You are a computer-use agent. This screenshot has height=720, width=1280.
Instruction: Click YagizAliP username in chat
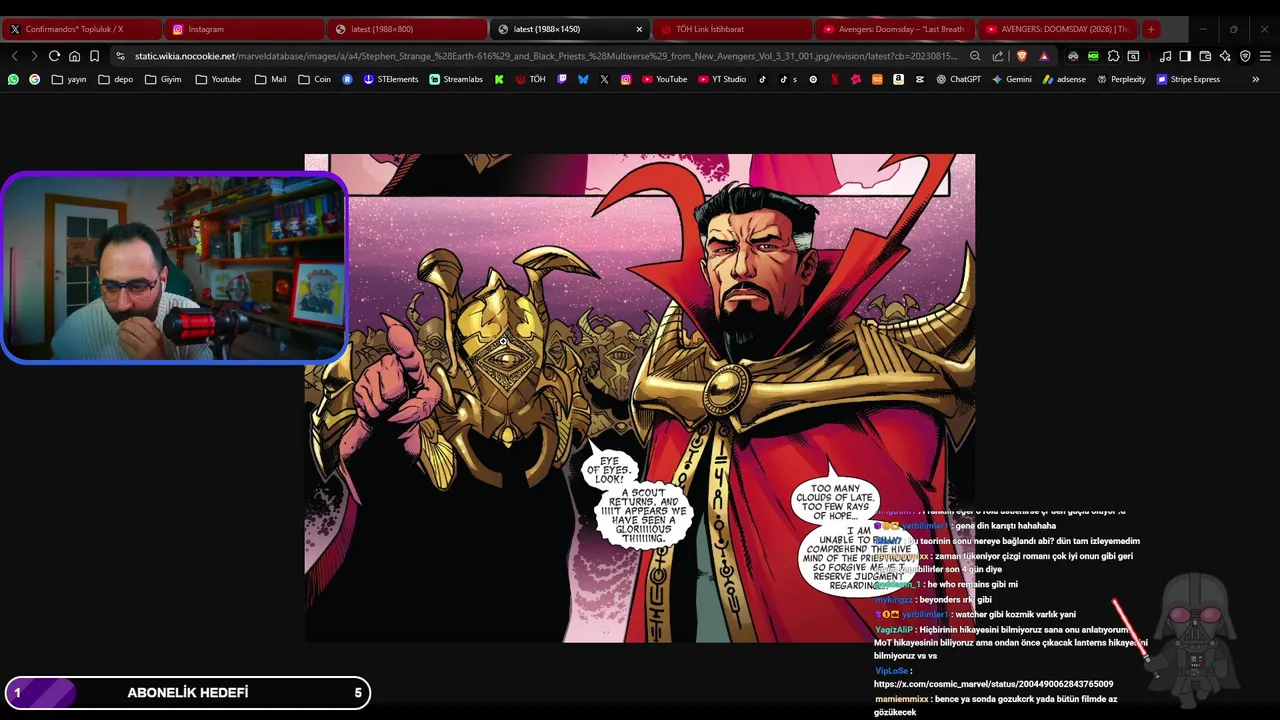(x=894, y=630)
